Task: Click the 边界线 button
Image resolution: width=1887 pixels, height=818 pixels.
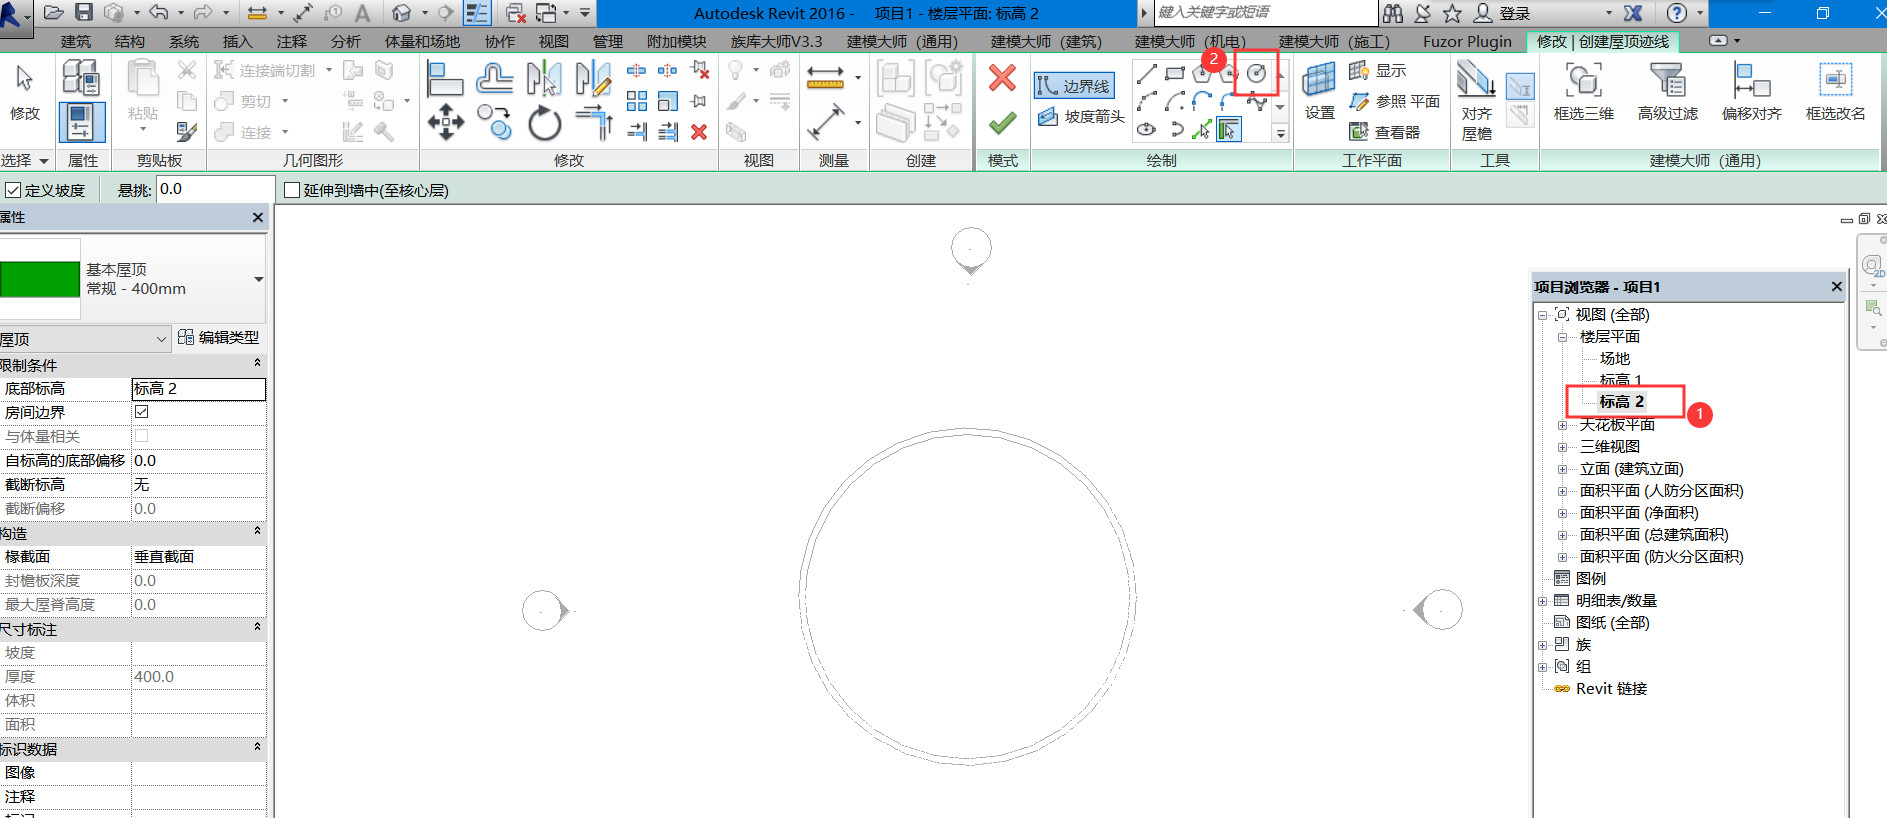Action: point(1074,86)
